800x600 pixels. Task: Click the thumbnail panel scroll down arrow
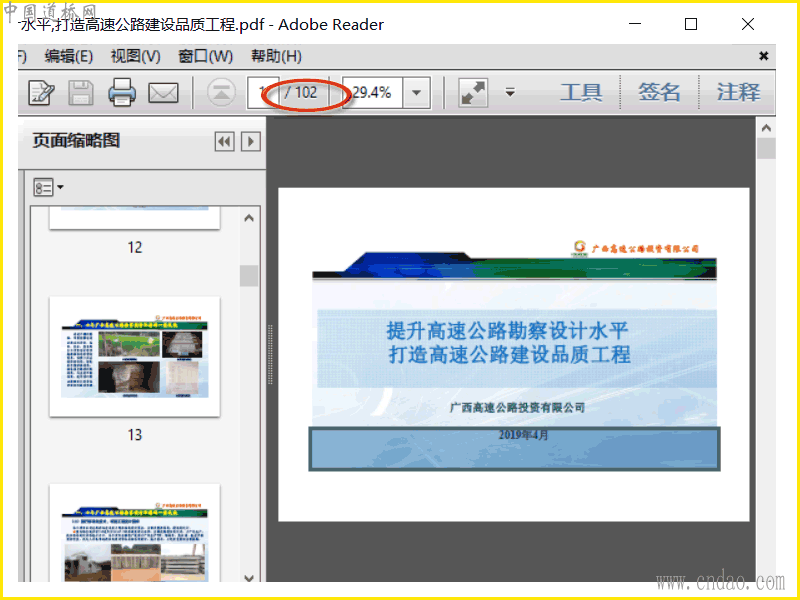(249, 578)
